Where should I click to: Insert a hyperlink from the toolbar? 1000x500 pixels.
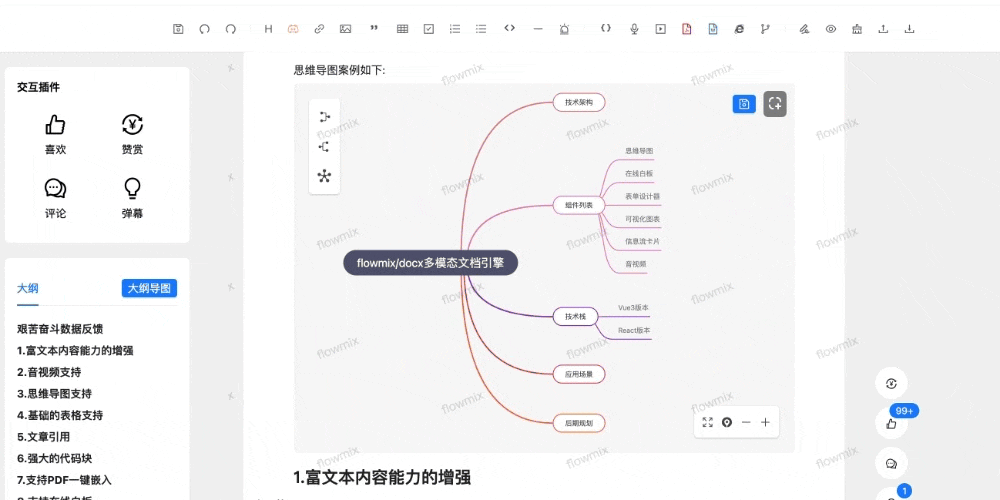coord(320,29)
